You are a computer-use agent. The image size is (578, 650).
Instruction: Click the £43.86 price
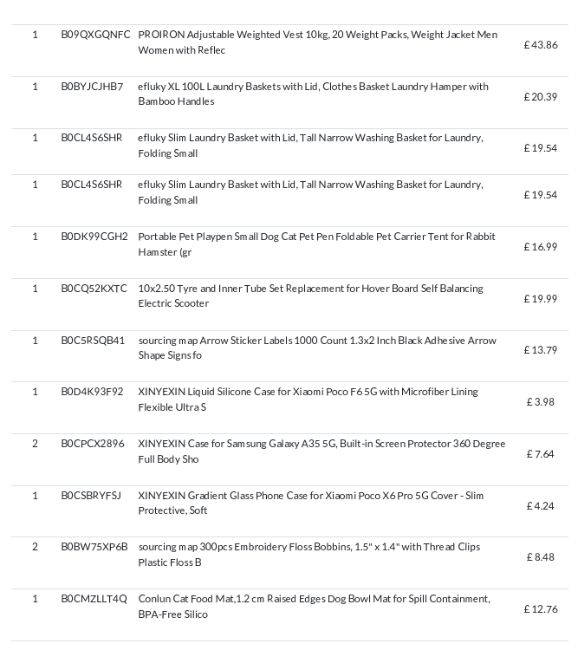click(x=540, y=45)
